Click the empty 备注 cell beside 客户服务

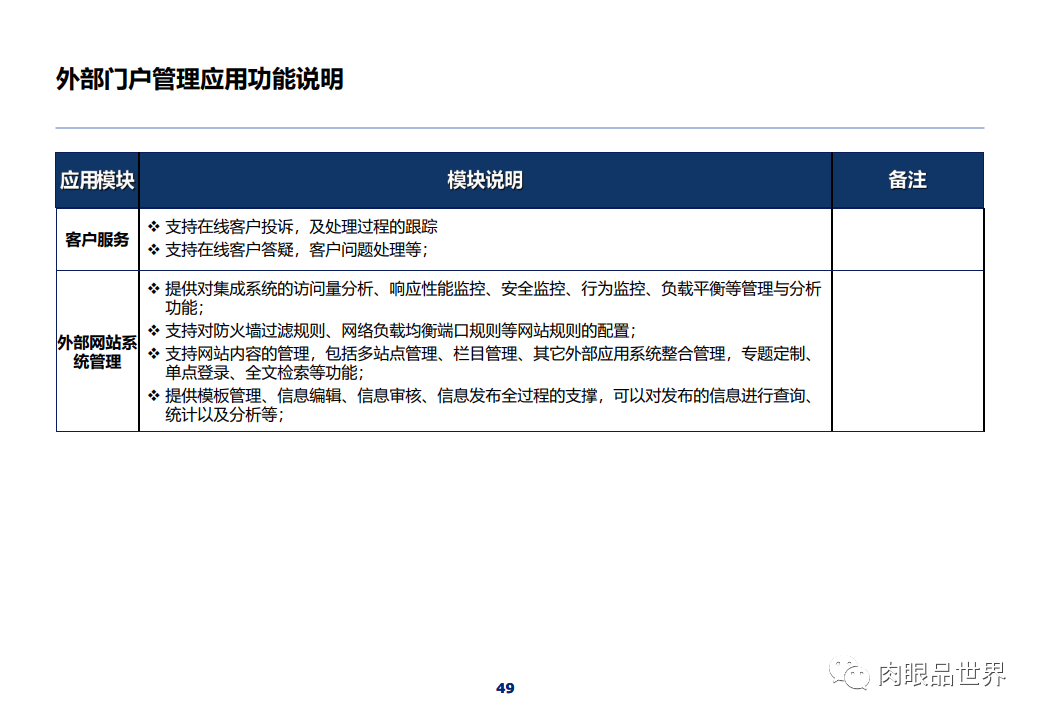[x=907, y=238]
